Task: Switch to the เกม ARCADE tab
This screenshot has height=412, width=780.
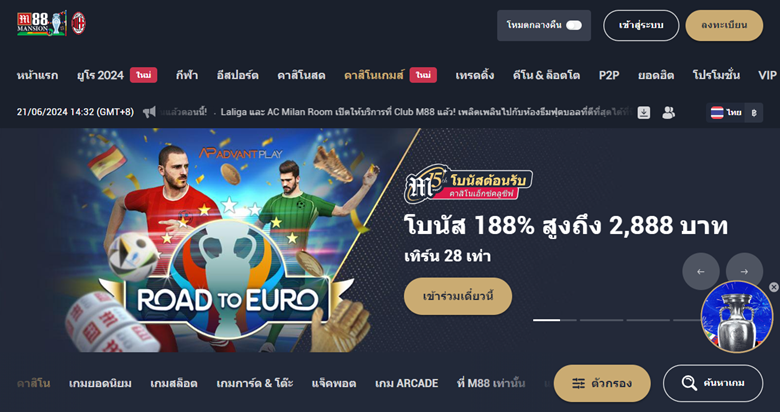Action: click(x=406, y=384)
